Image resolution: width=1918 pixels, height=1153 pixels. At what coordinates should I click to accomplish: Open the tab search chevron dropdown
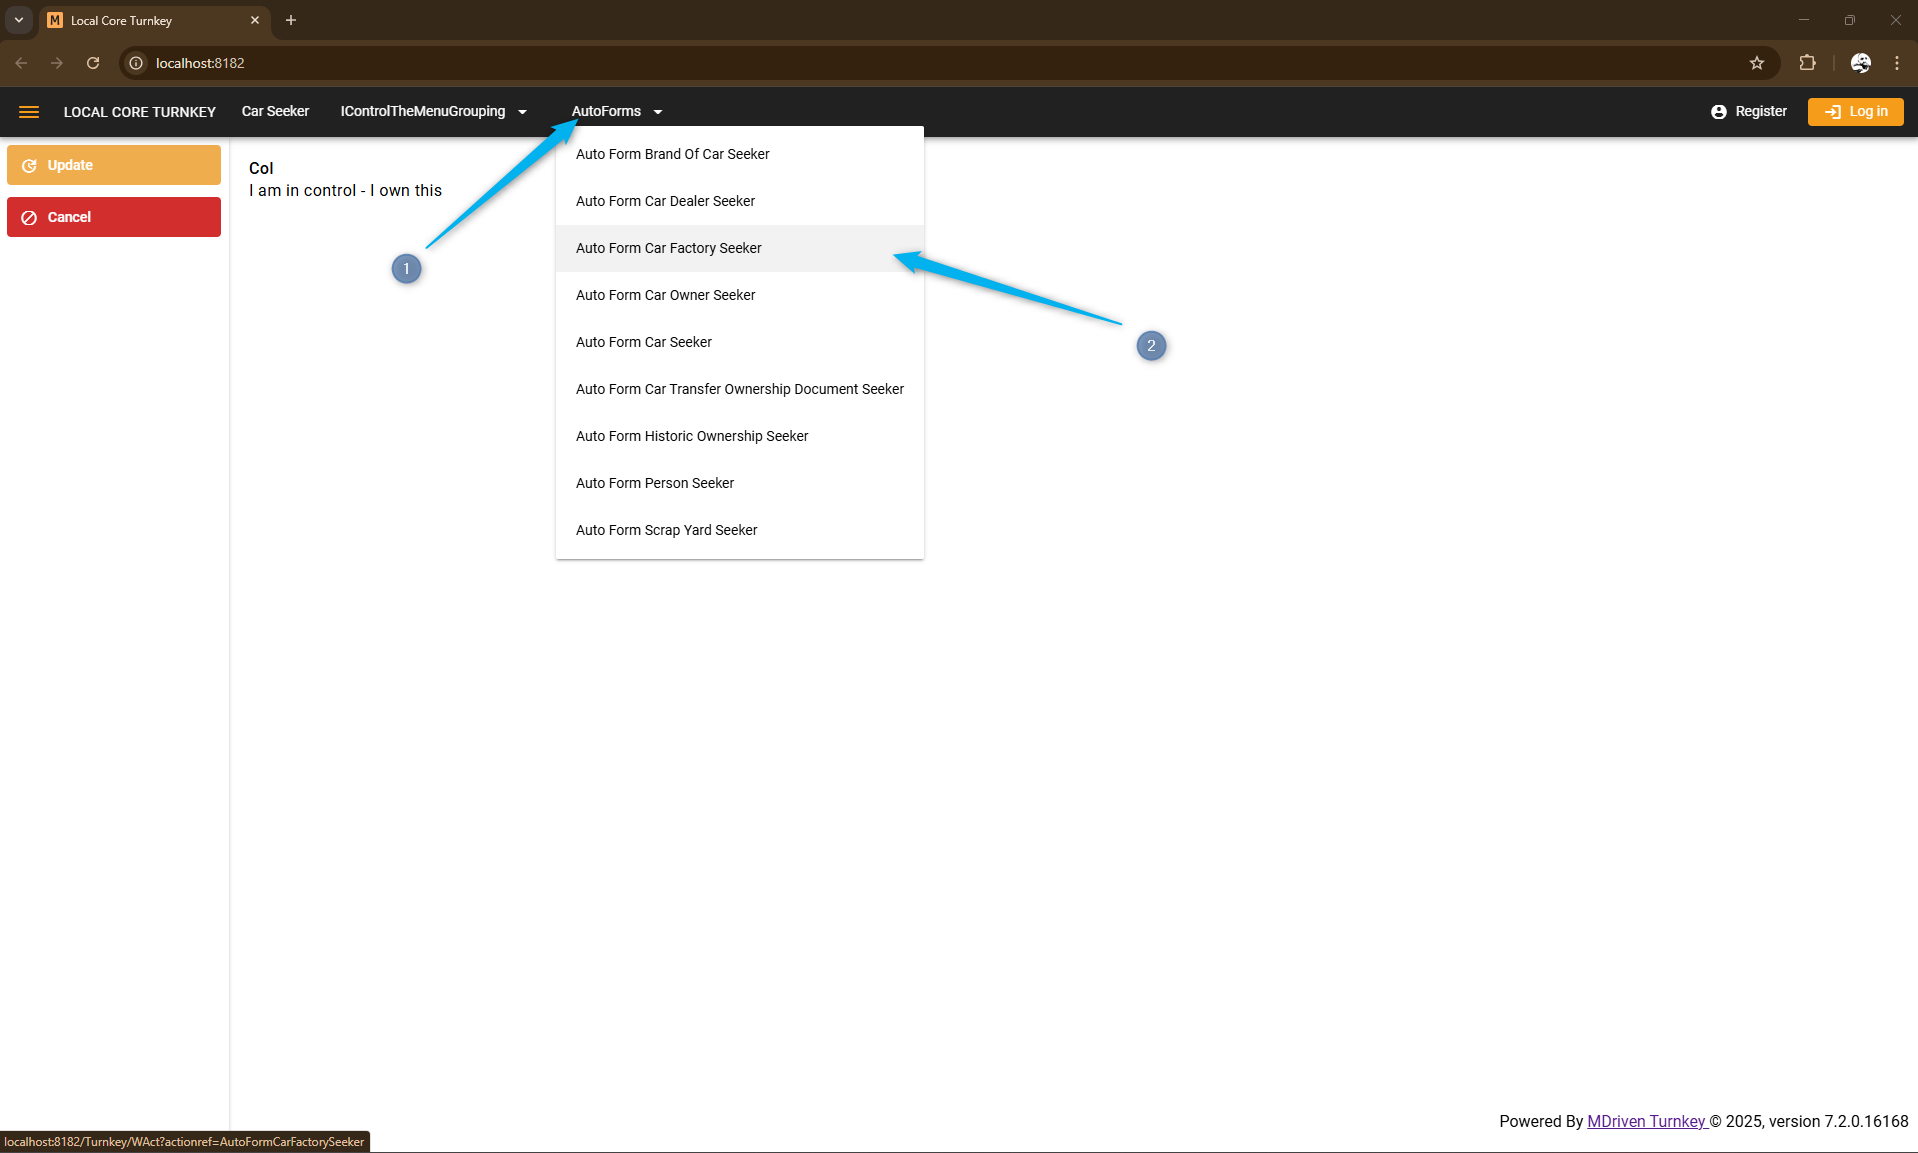tap(18, 20)
